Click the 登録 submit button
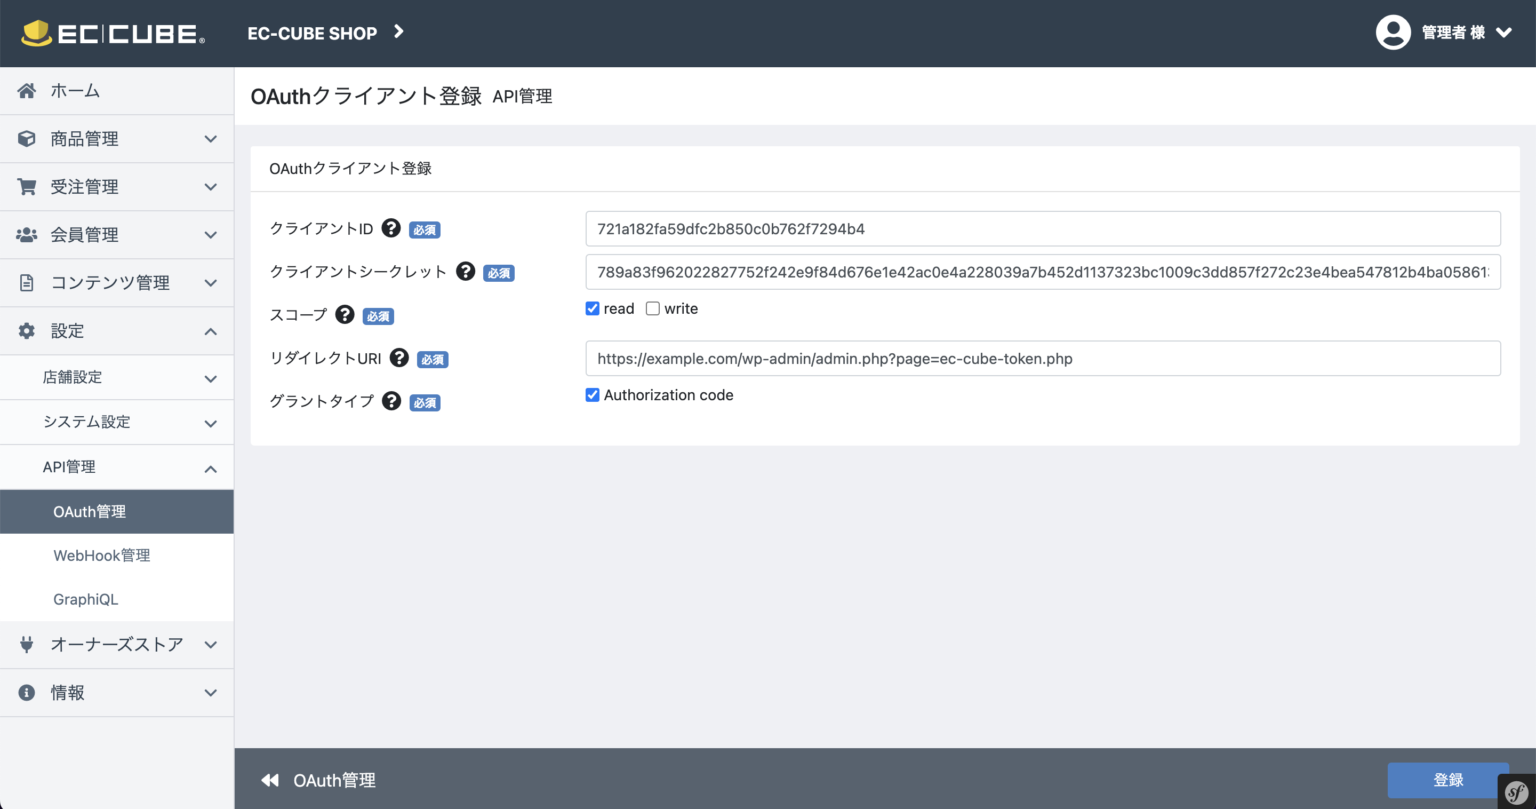 (x=1448, y=780)
